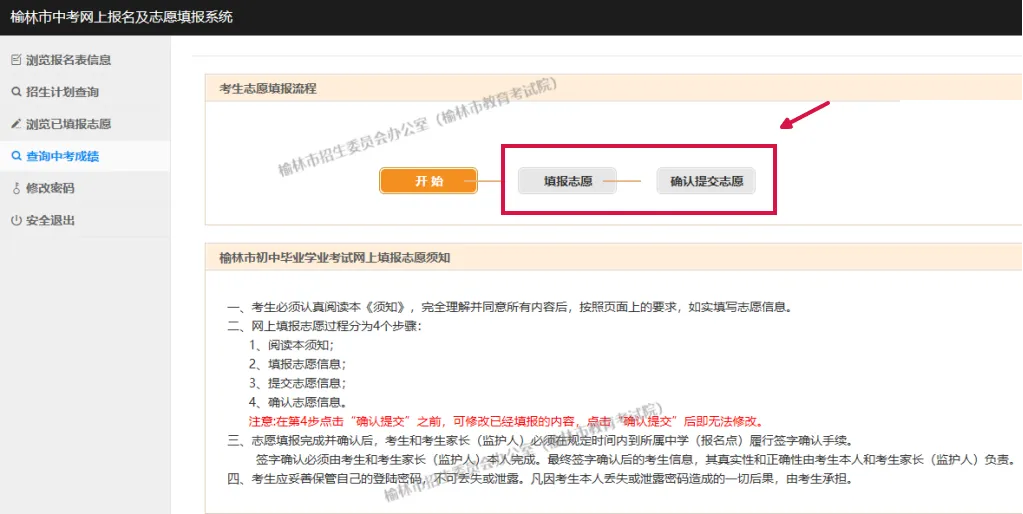Open the 查询中考成绩 sidebar page
Screen dimensions: 1023x514
click(x=62, y=156)
